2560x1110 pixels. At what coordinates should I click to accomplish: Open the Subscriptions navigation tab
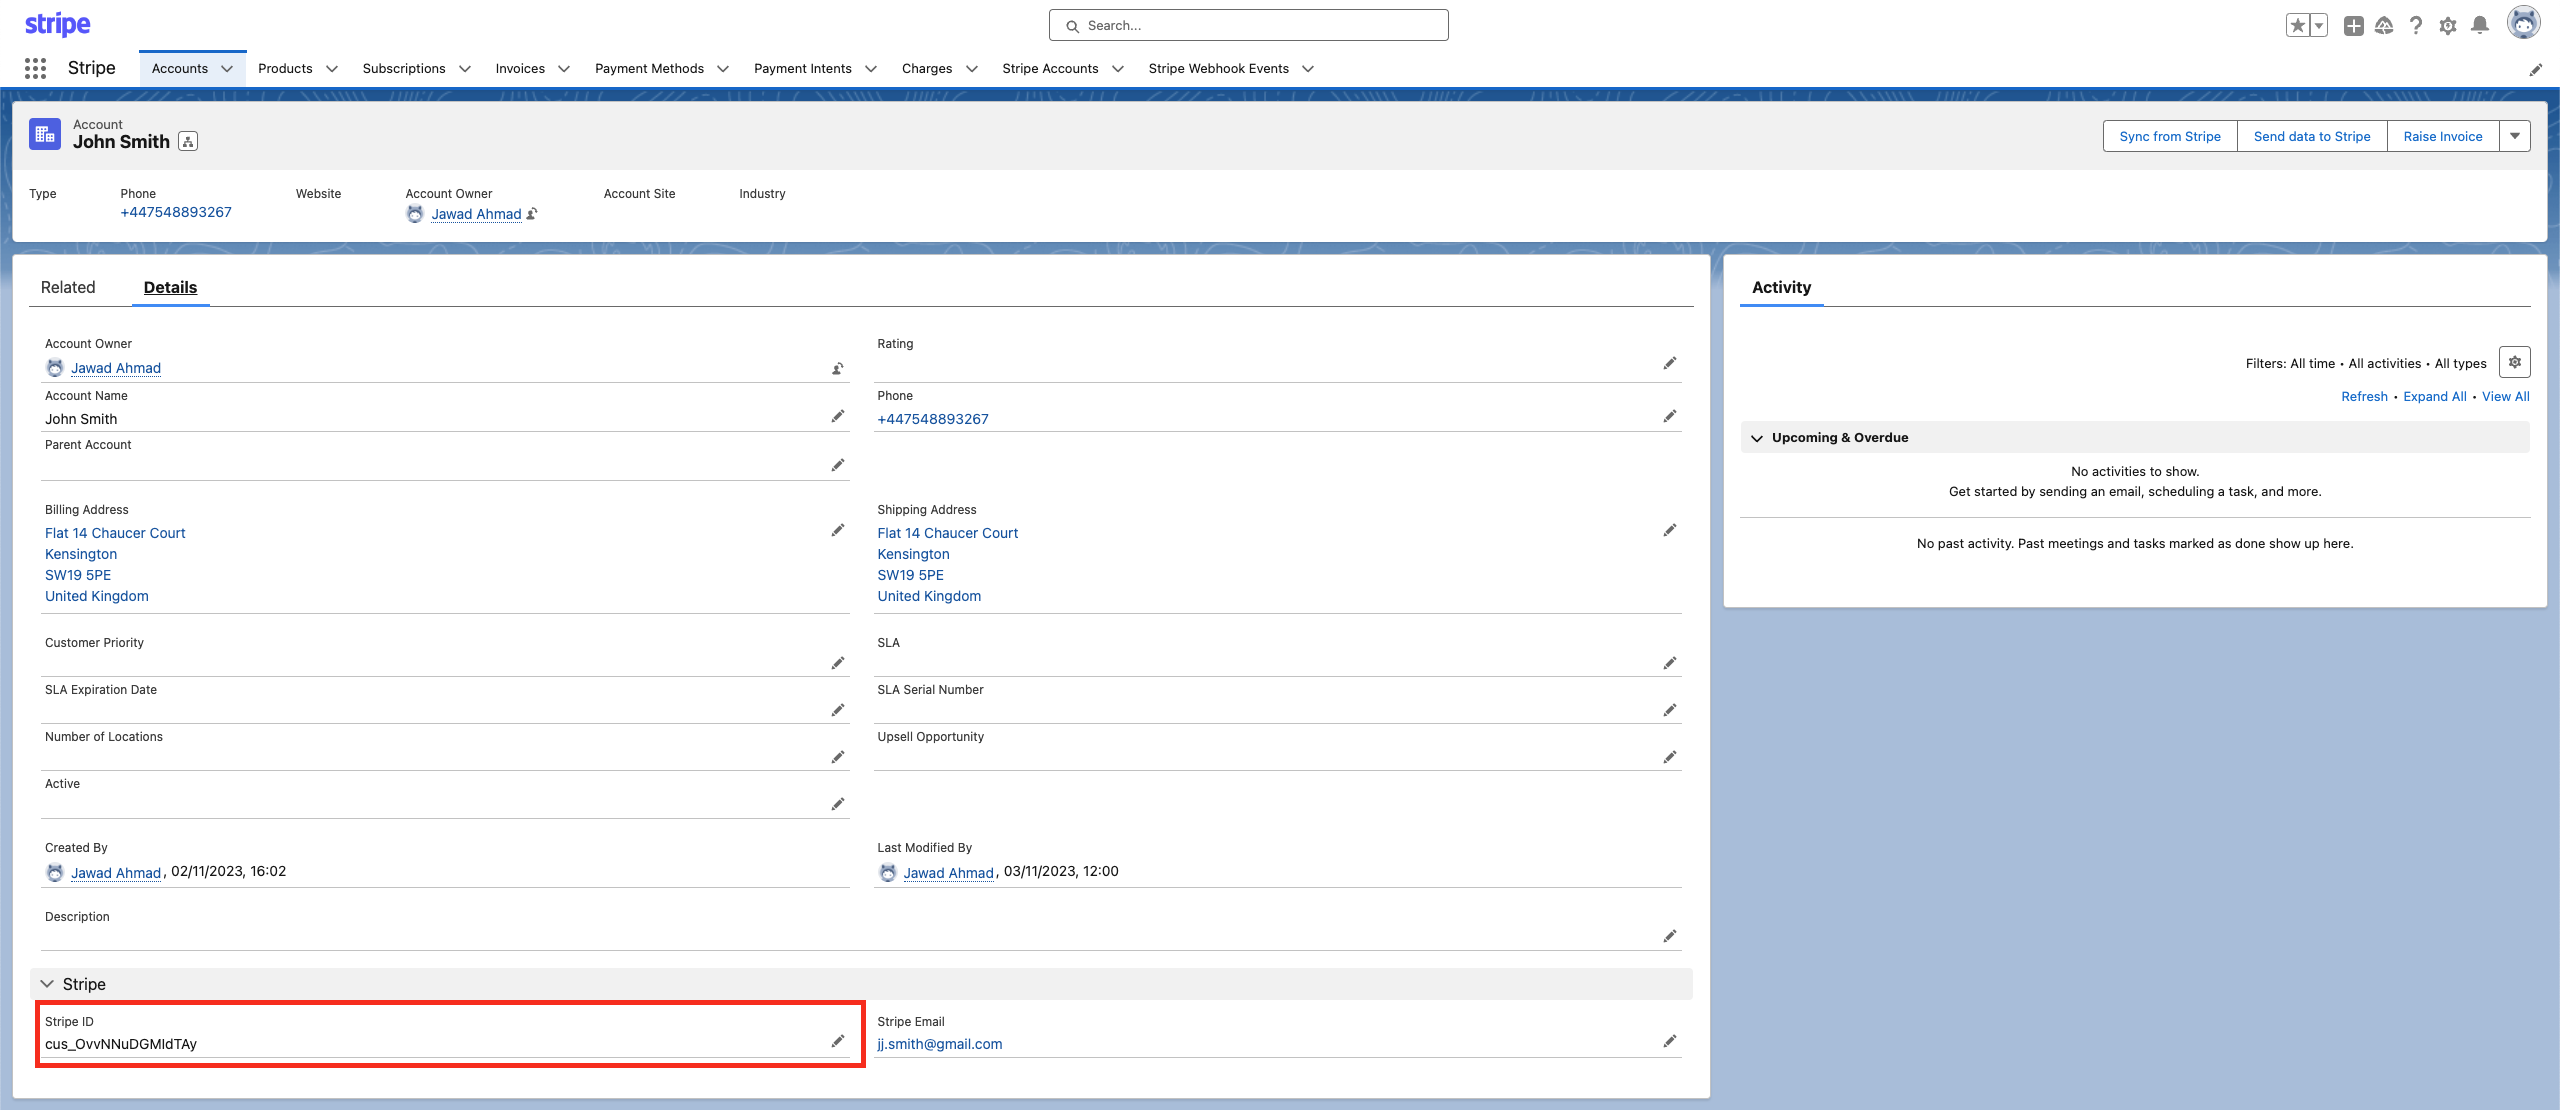click(404, 69)
